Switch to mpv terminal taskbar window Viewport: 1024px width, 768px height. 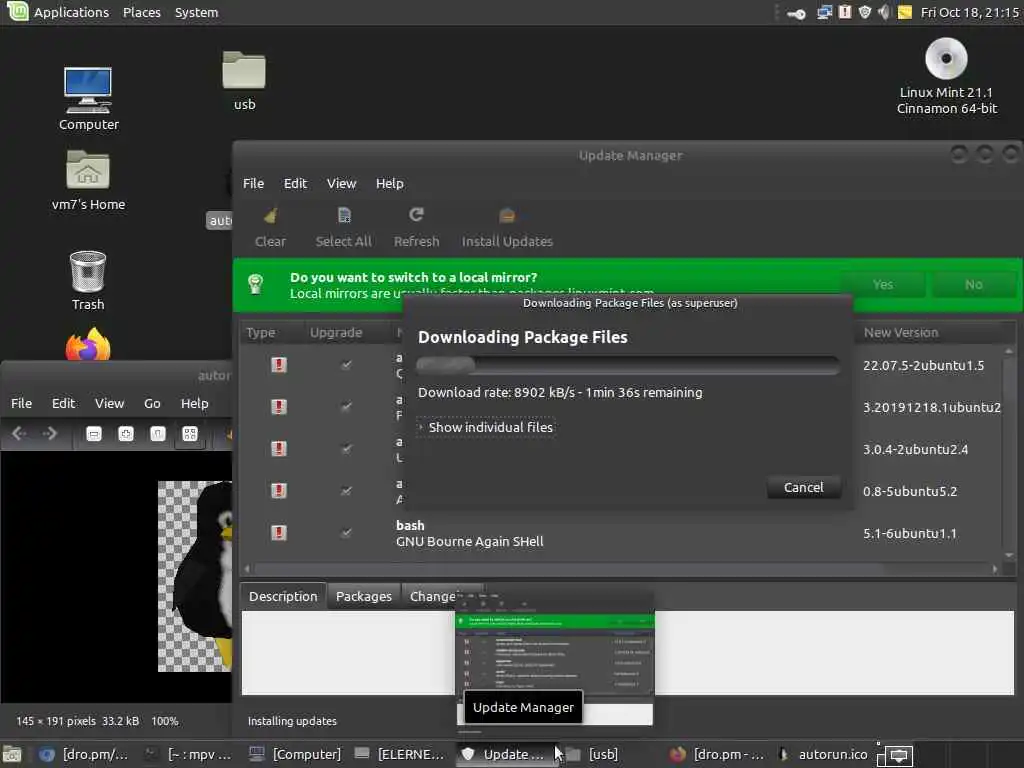(x=189, y=754)
